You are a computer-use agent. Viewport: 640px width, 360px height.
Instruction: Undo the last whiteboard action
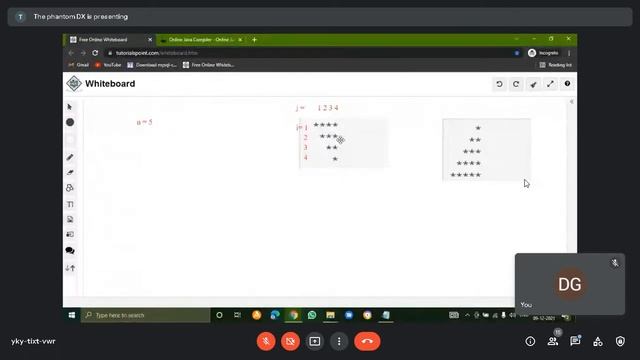(499, 84)
